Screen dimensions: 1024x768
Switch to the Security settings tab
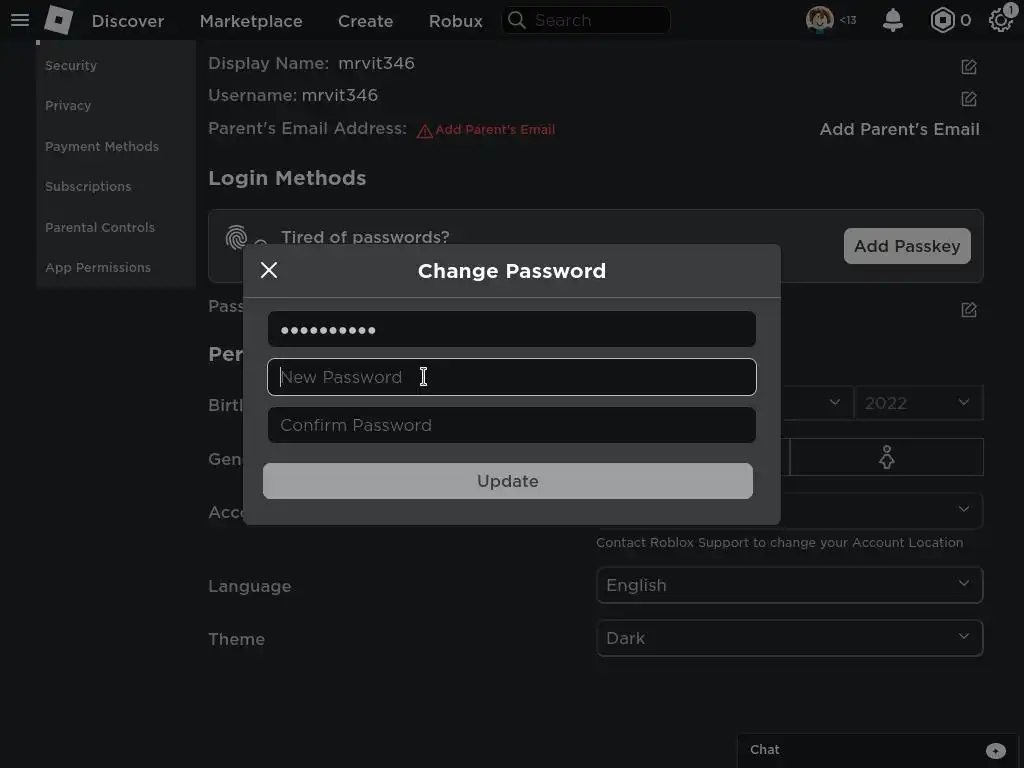coord(71,65)
